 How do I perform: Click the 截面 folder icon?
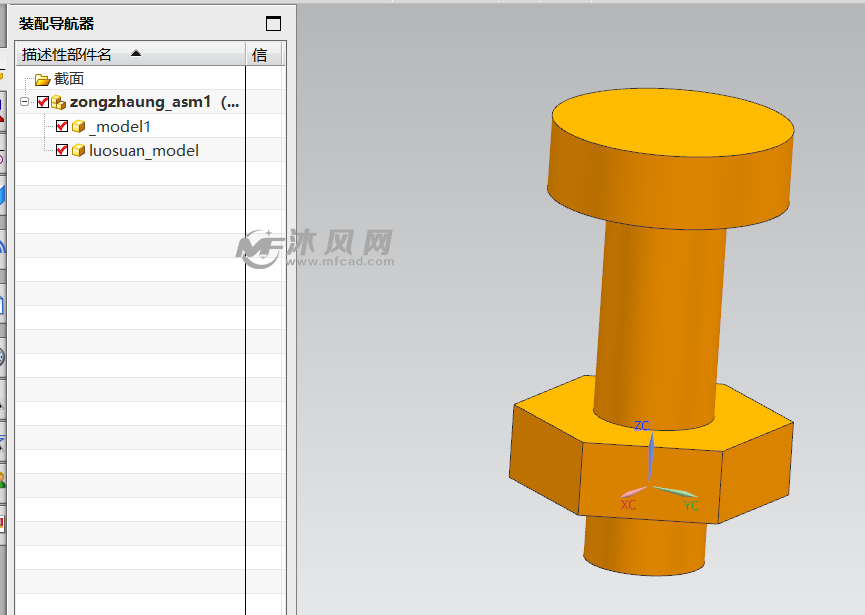42,80
